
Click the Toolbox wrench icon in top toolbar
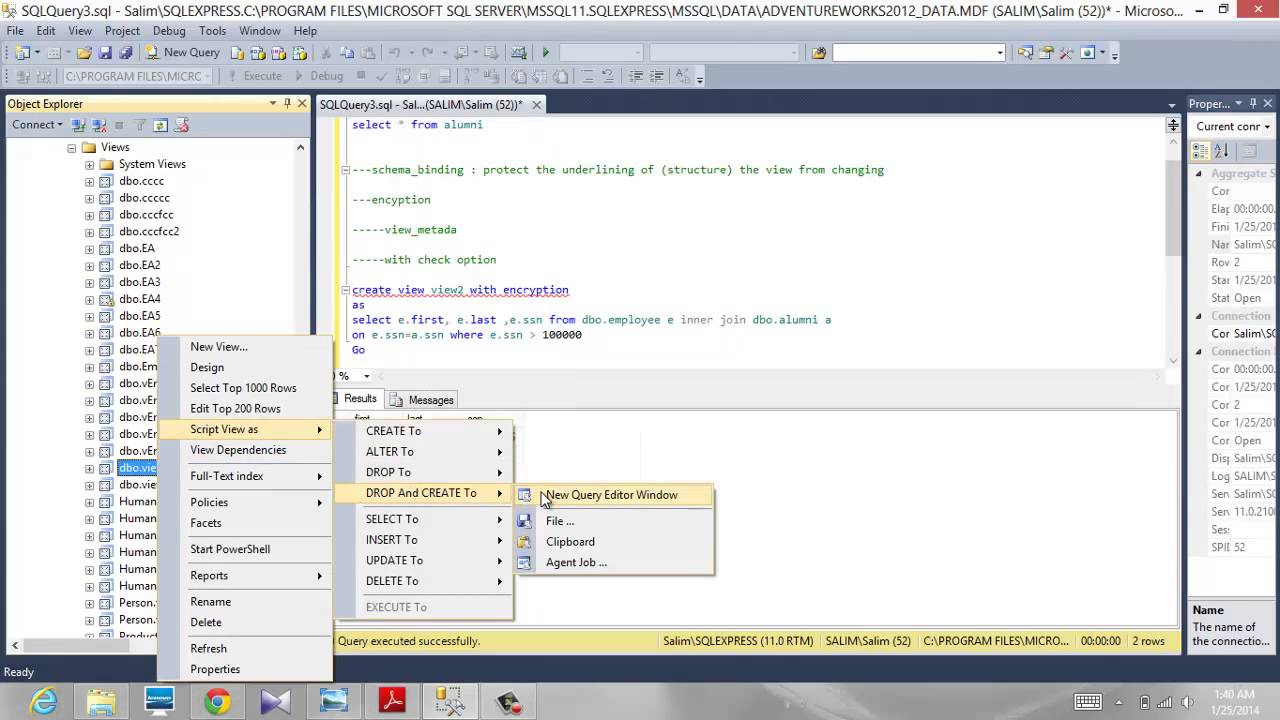tap(1066, 53)
